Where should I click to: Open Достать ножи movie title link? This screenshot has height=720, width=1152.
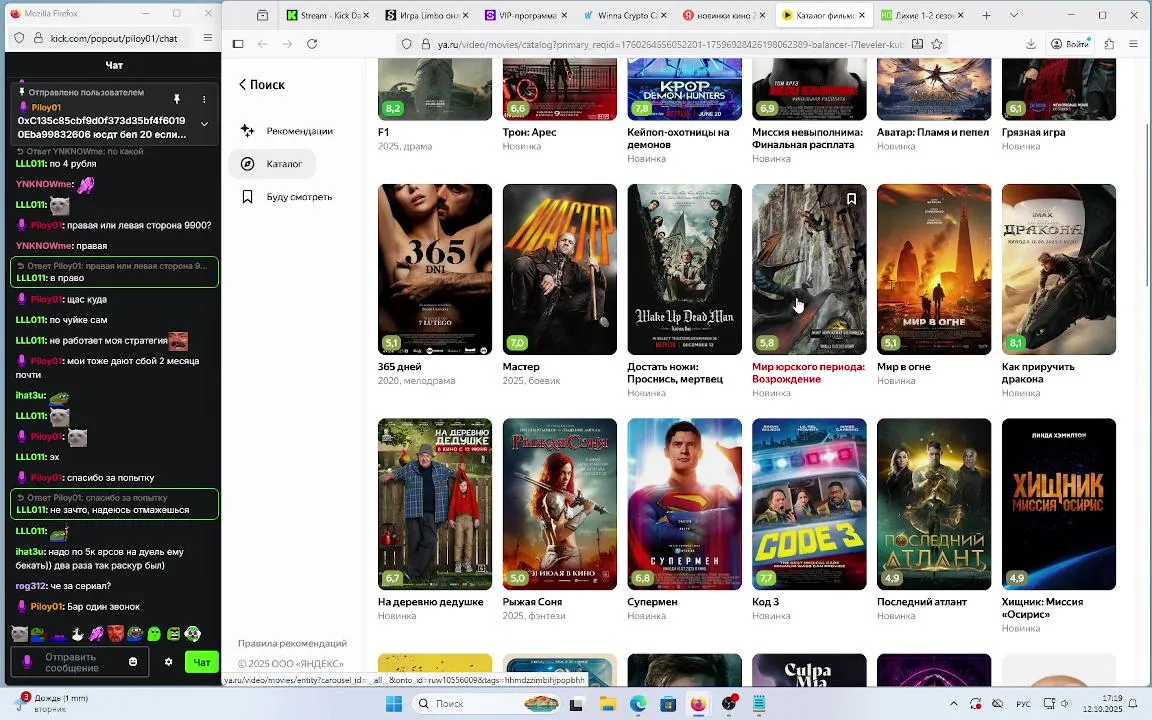click(x=675, y=372)
